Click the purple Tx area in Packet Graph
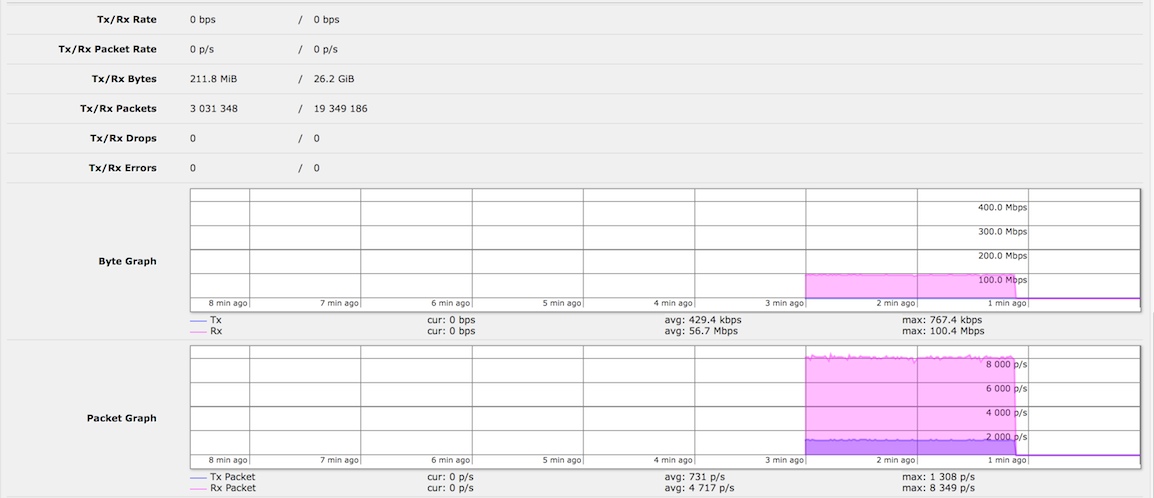The height and width of the screenshot is (498, 1154). (x=900, y=448)
